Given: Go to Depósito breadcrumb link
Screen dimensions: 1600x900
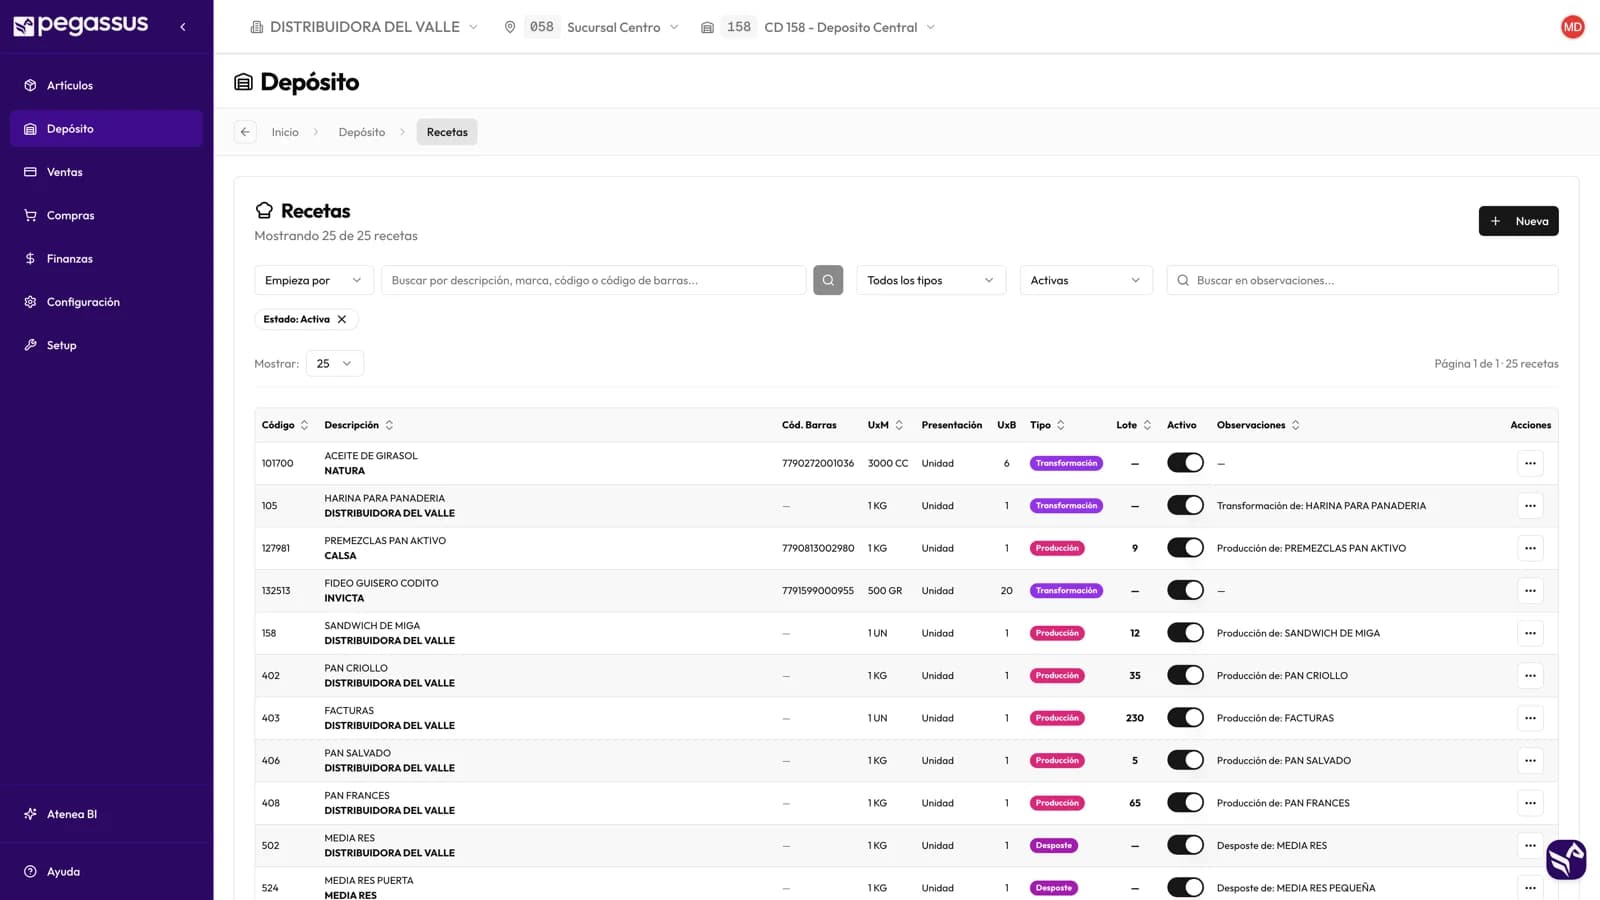Looking at the screenshot, I should (362, 132).
